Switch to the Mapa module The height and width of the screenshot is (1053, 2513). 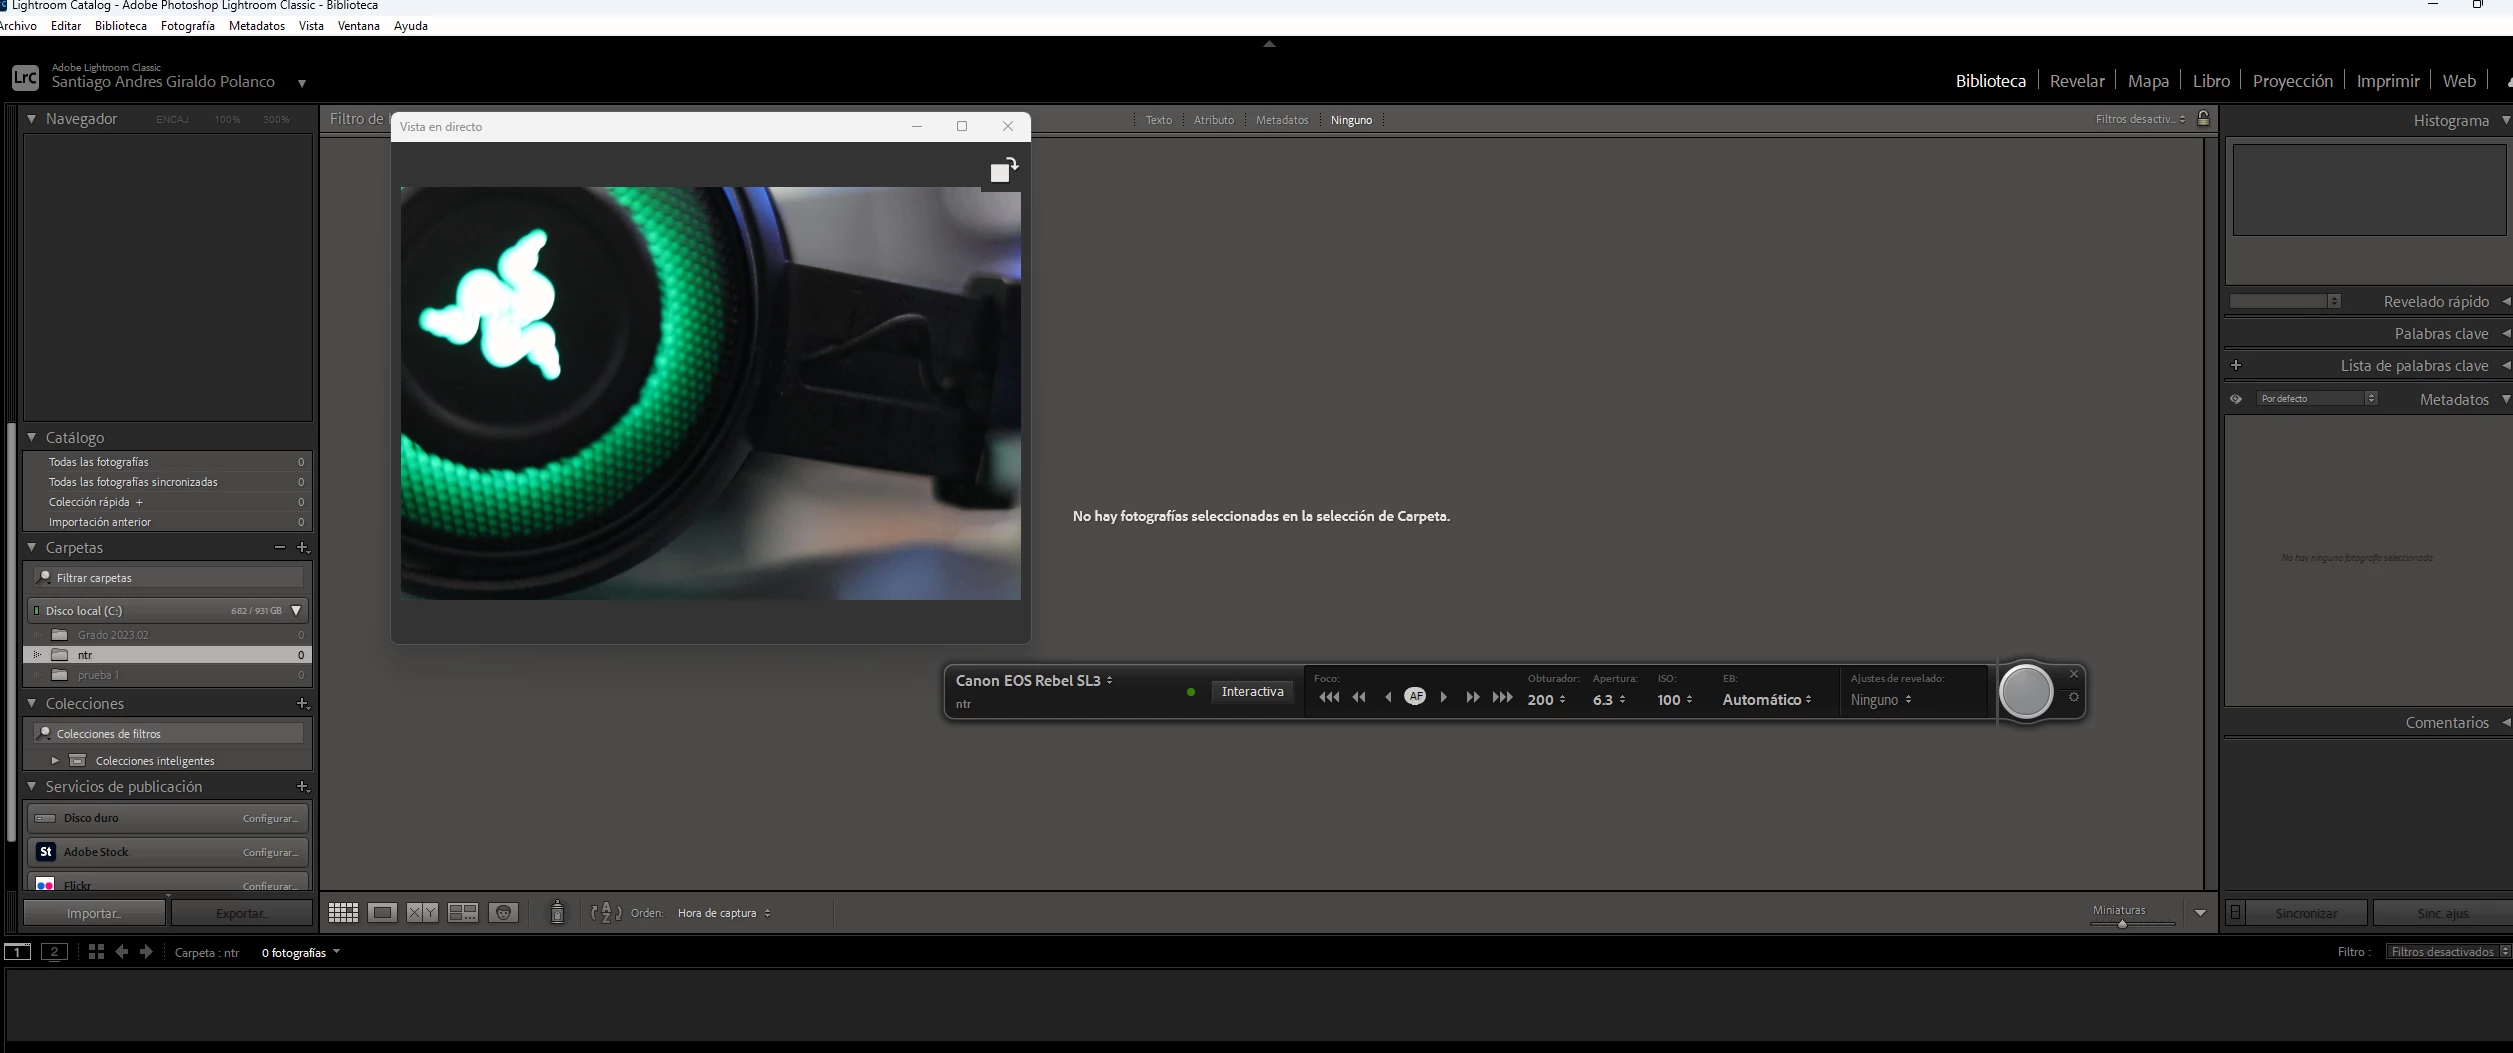click(x=2148, y=81)
